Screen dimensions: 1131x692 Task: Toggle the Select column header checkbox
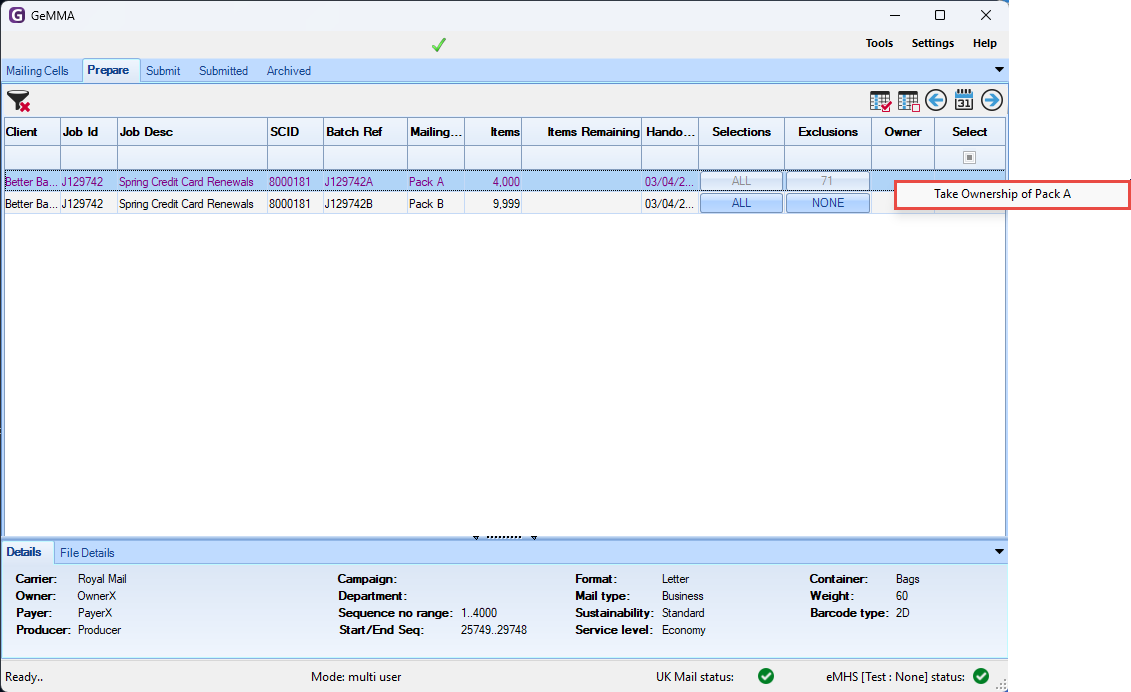pos(969,157)
